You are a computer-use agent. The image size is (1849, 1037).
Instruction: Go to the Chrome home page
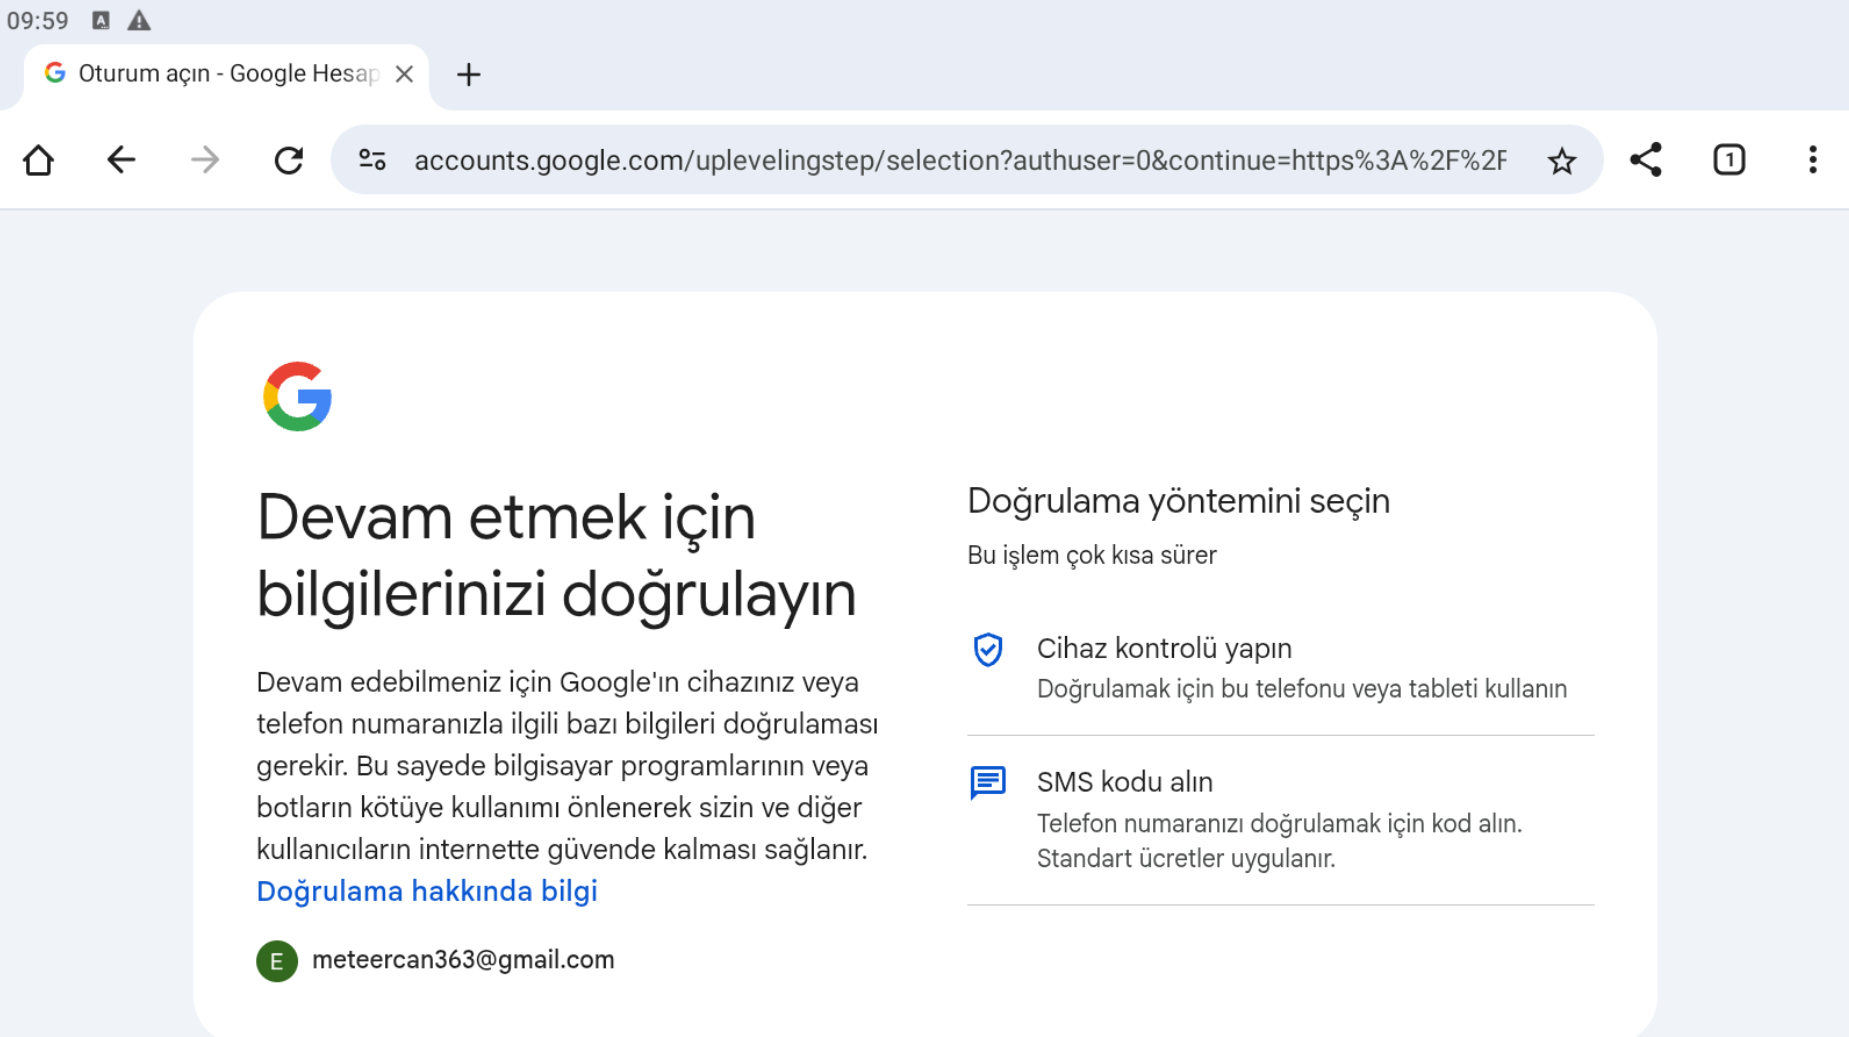pos(38,160)
